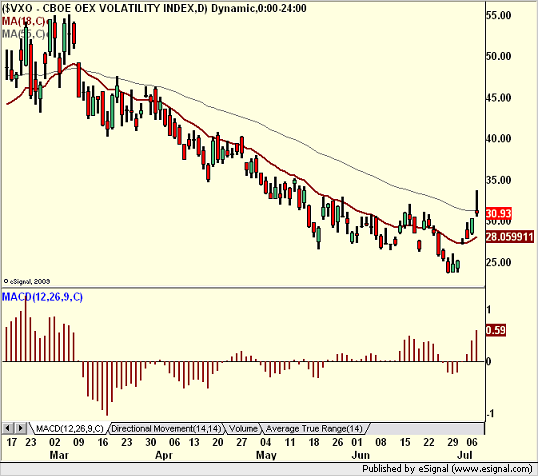Click the 0.59 MACD value tag
538x476 pixels.
tap(495, 330)
